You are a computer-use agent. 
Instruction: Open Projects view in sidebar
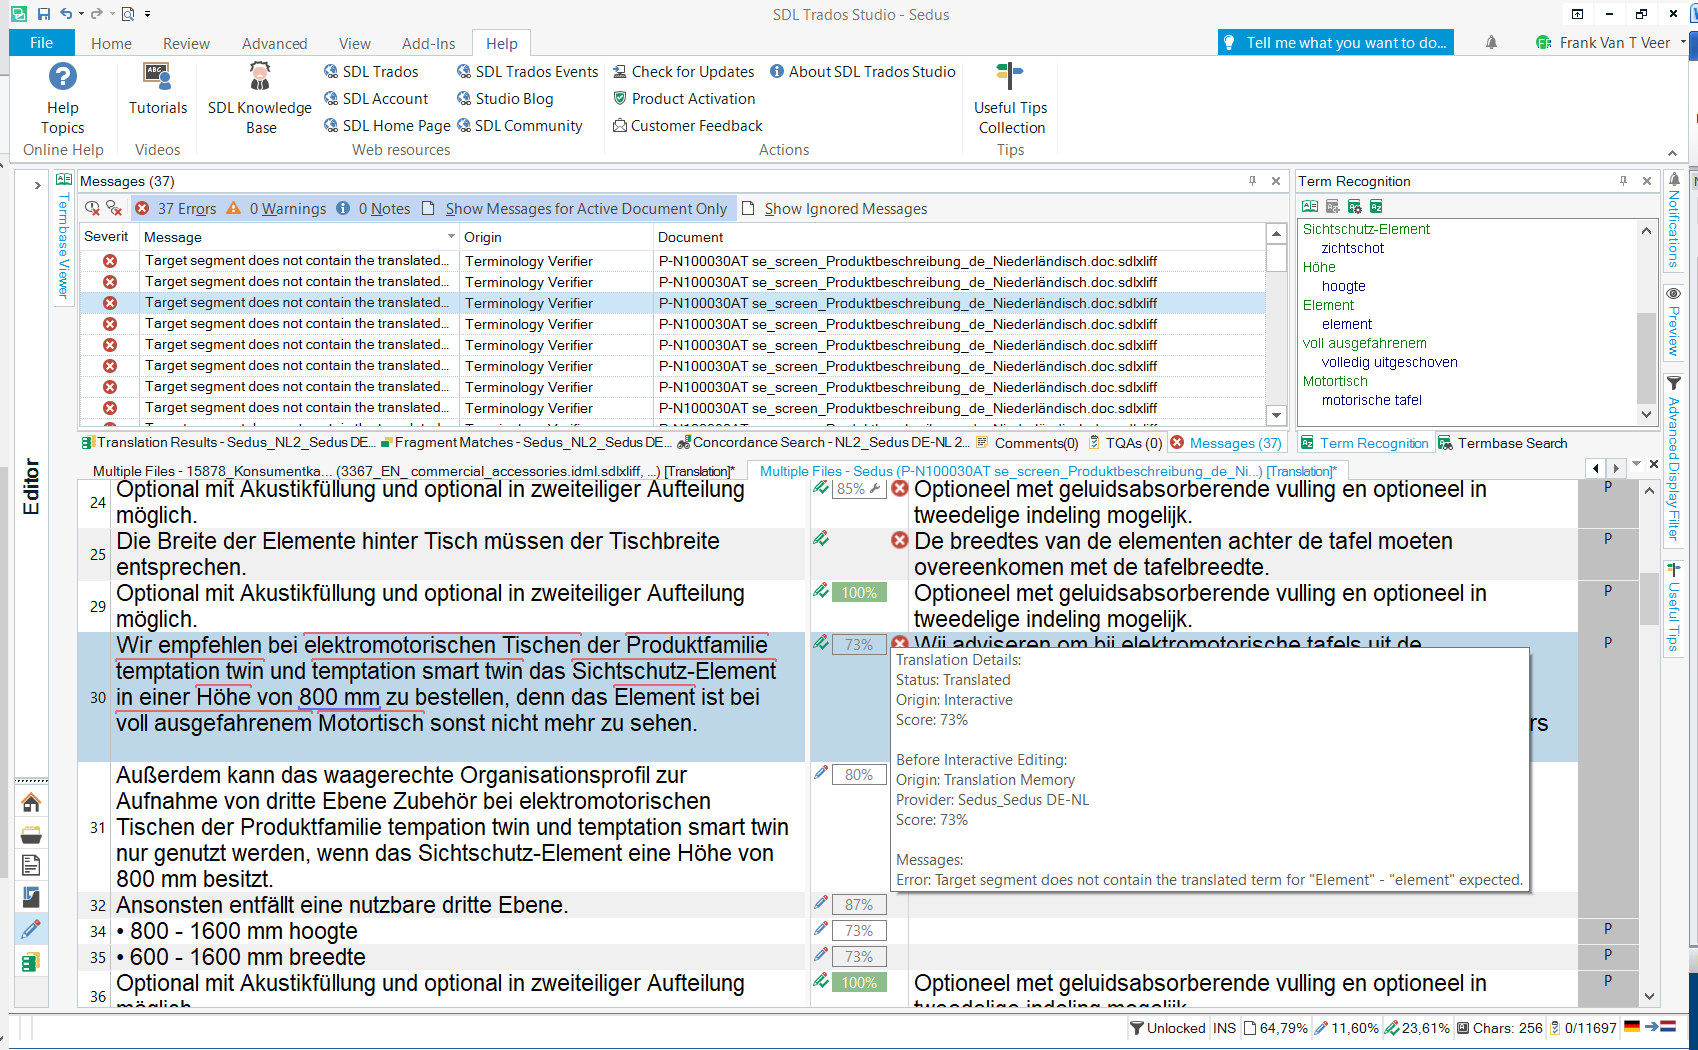coord(31,834)
